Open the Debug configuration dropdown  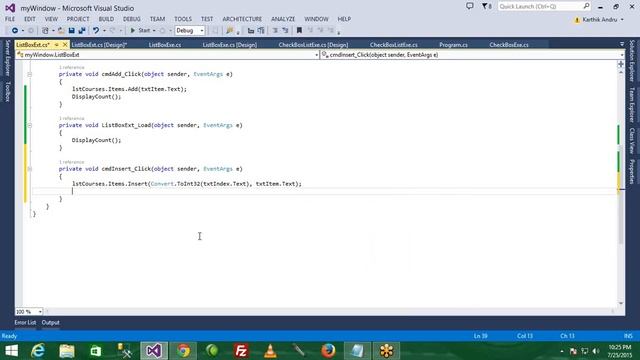pos(190,31)
